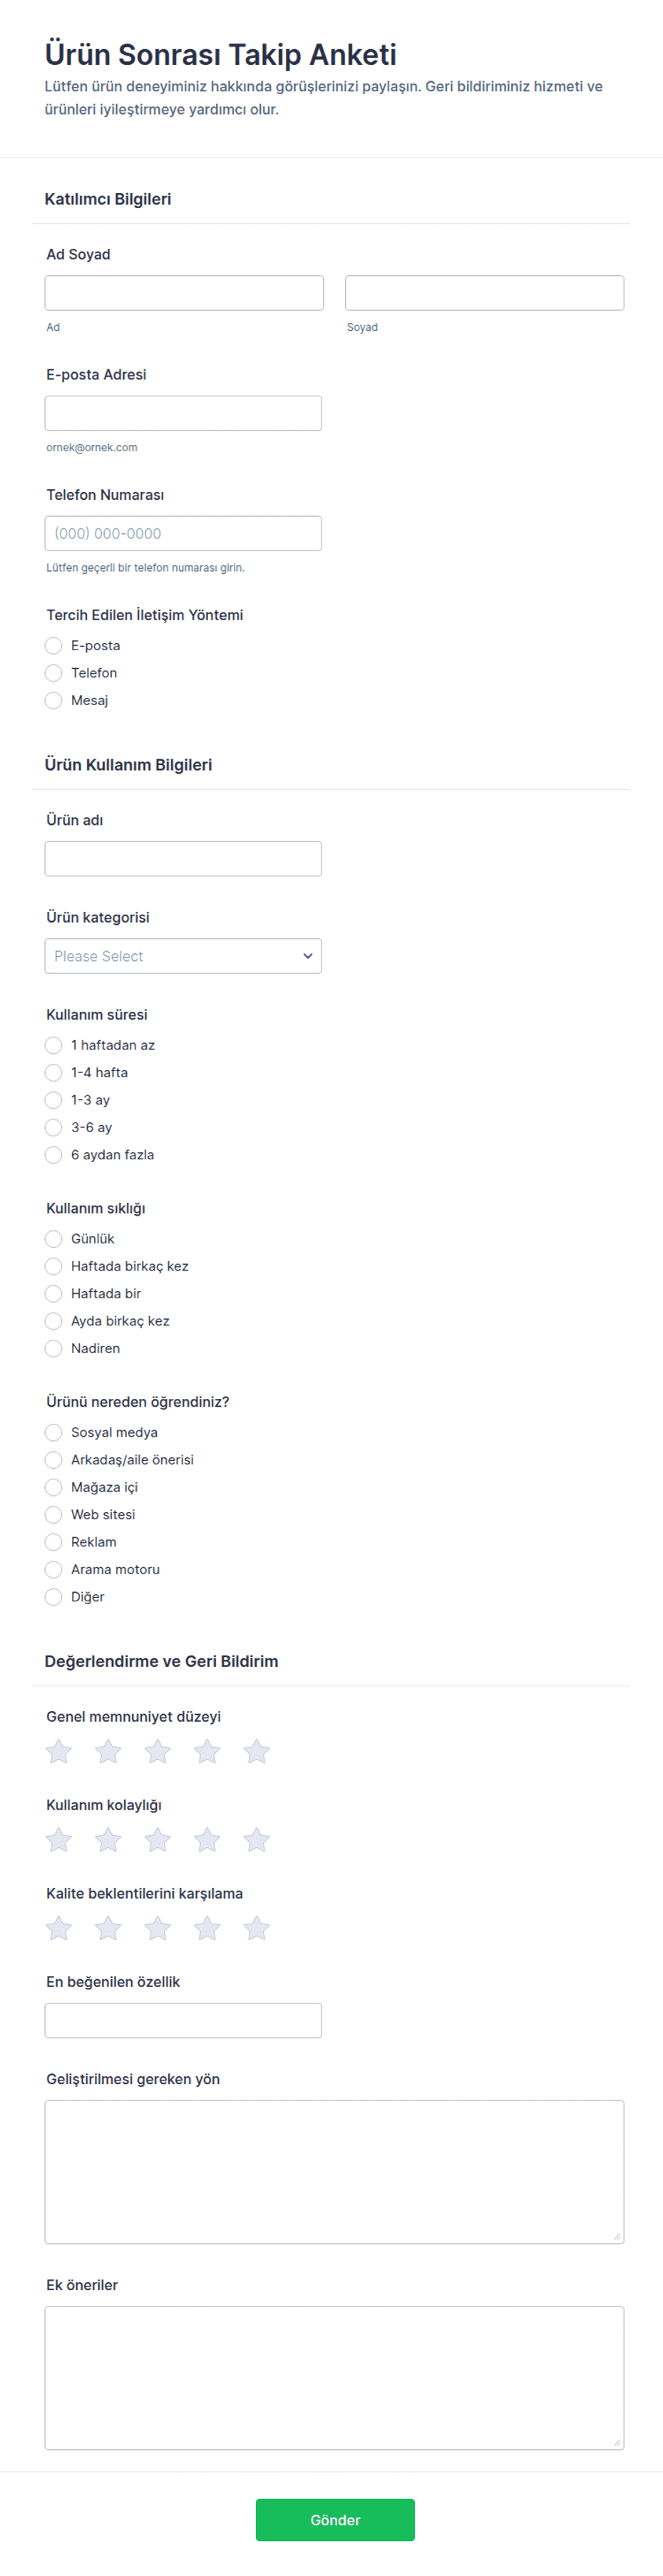Give Kullanım kolaylığı three stars

158,1839
